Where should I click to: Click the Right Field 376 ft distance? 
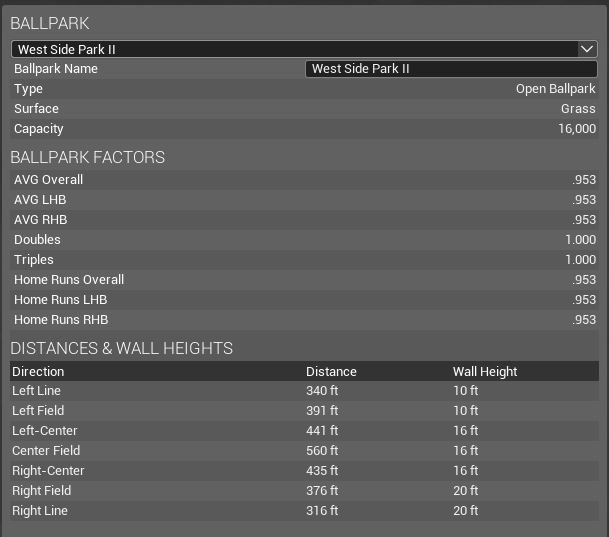(x=322, y=491)
